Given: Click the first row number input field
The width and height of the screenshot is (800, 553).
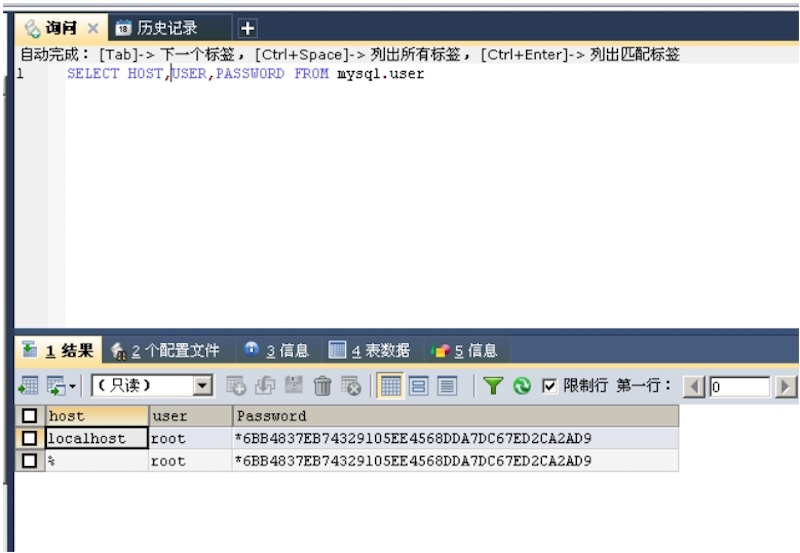Looking at the screenshot, I should (739, 386).
